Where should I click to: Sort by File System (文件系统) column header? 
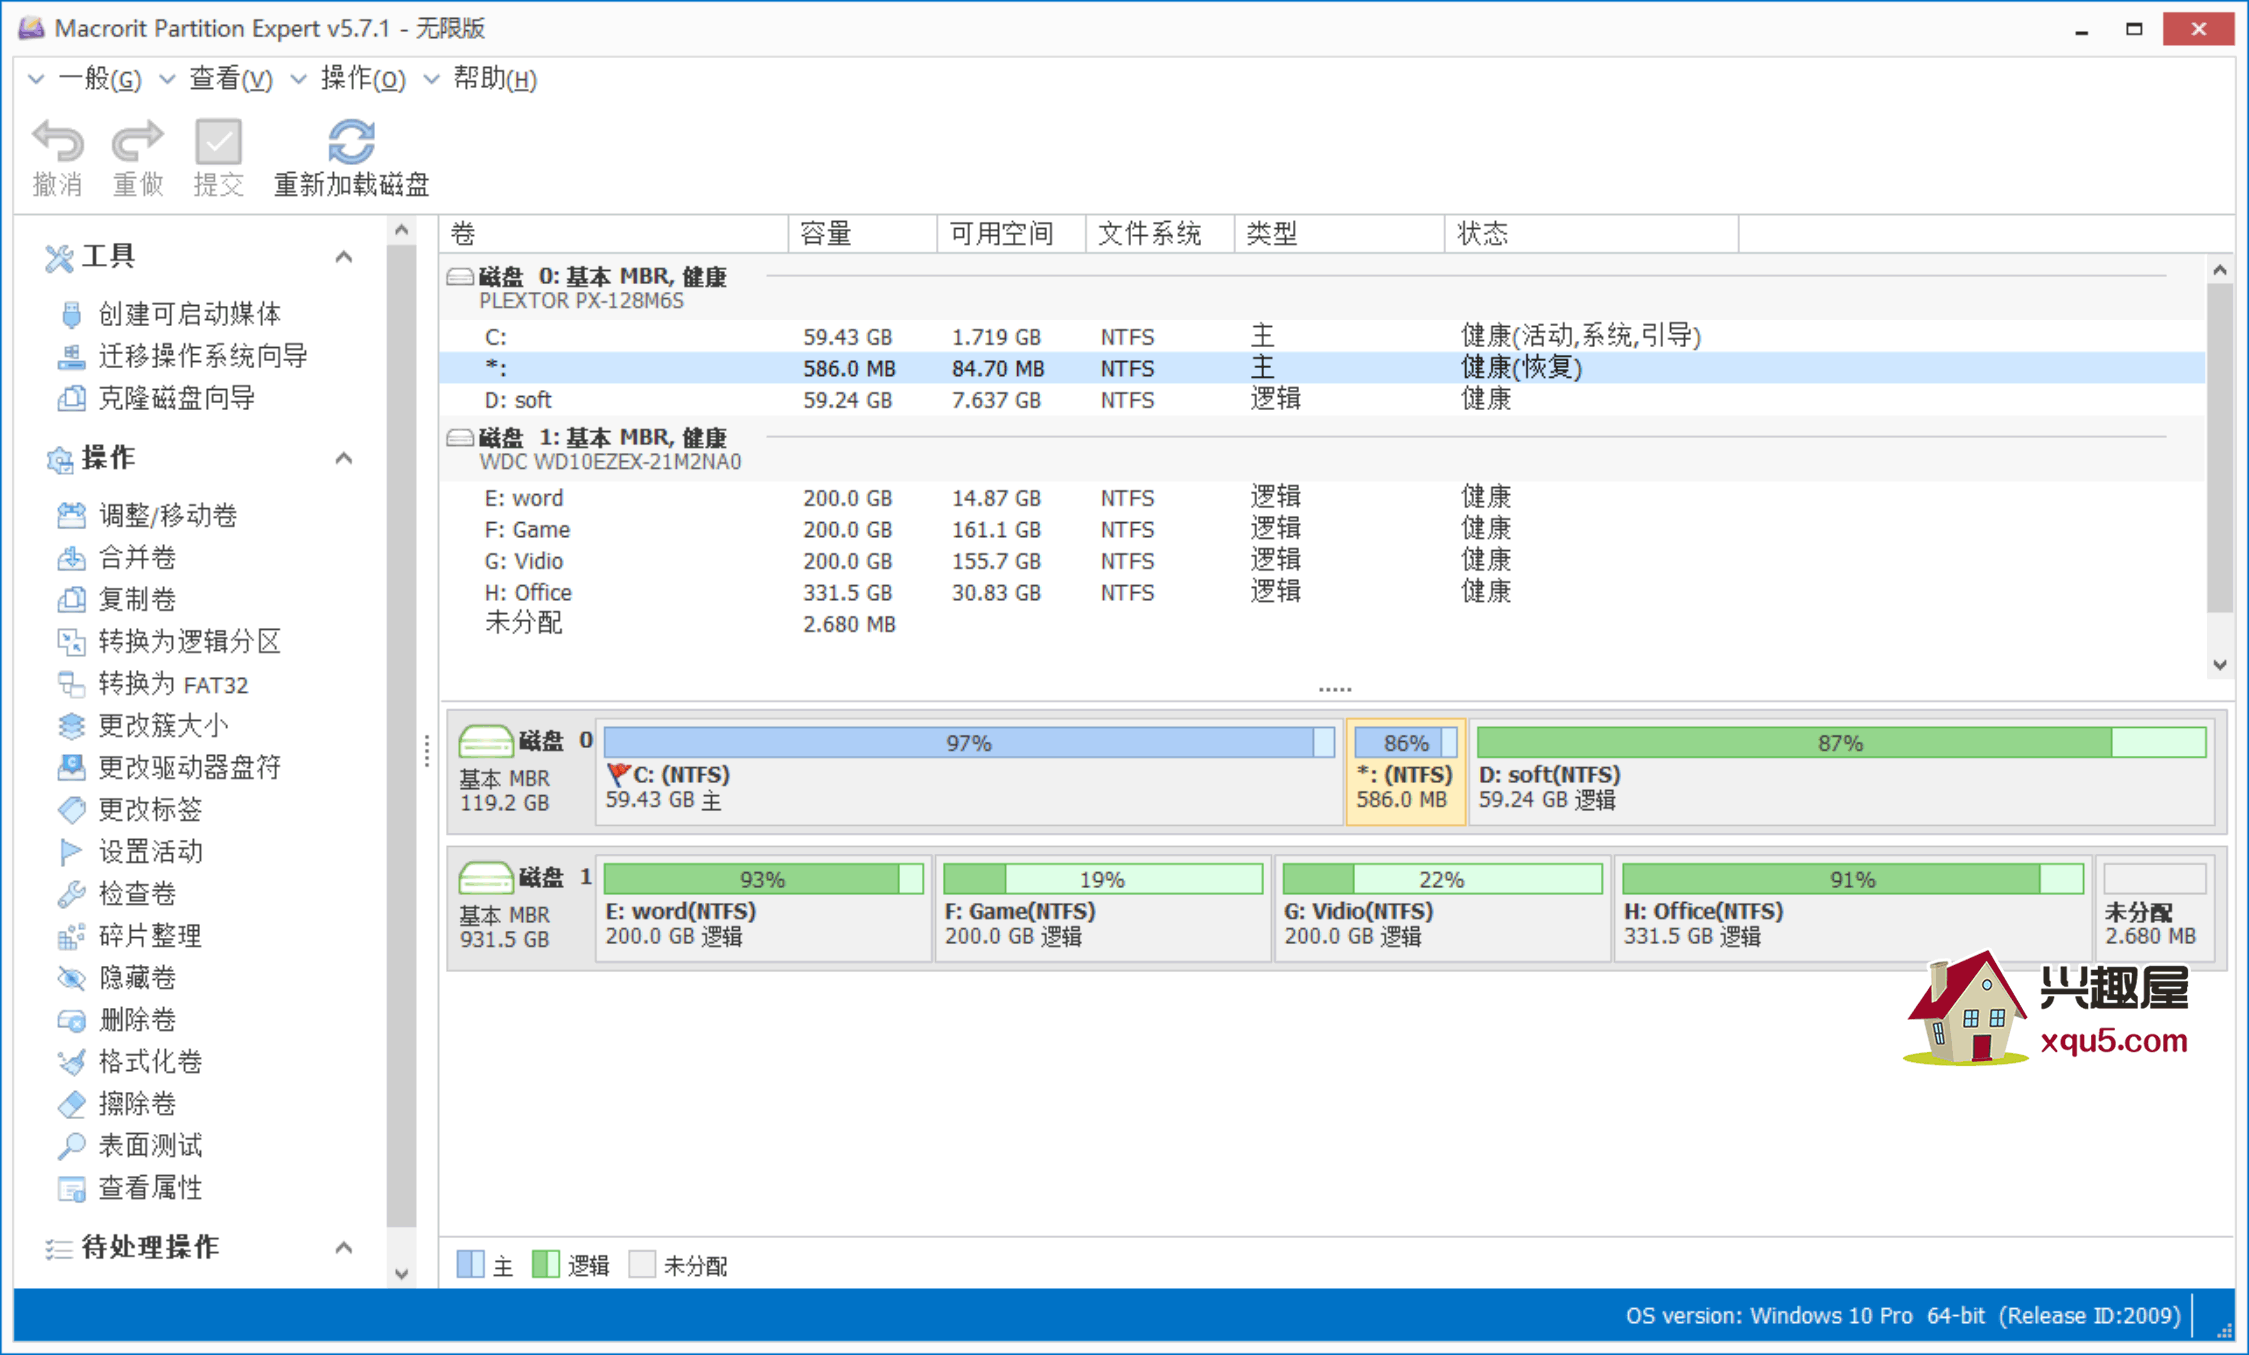point(1160,234)
